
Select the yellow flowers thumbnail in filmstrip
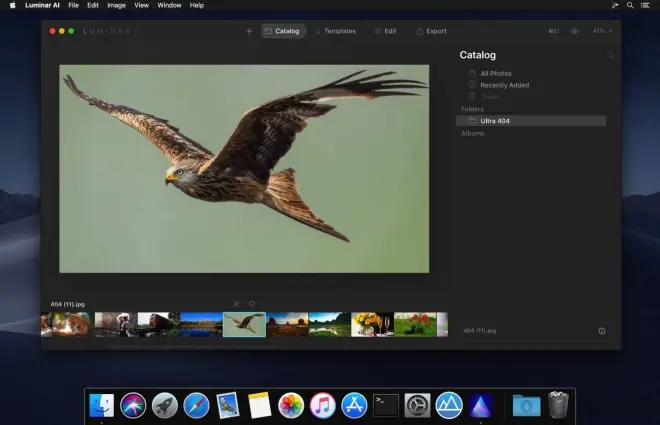tap(371, 324)
